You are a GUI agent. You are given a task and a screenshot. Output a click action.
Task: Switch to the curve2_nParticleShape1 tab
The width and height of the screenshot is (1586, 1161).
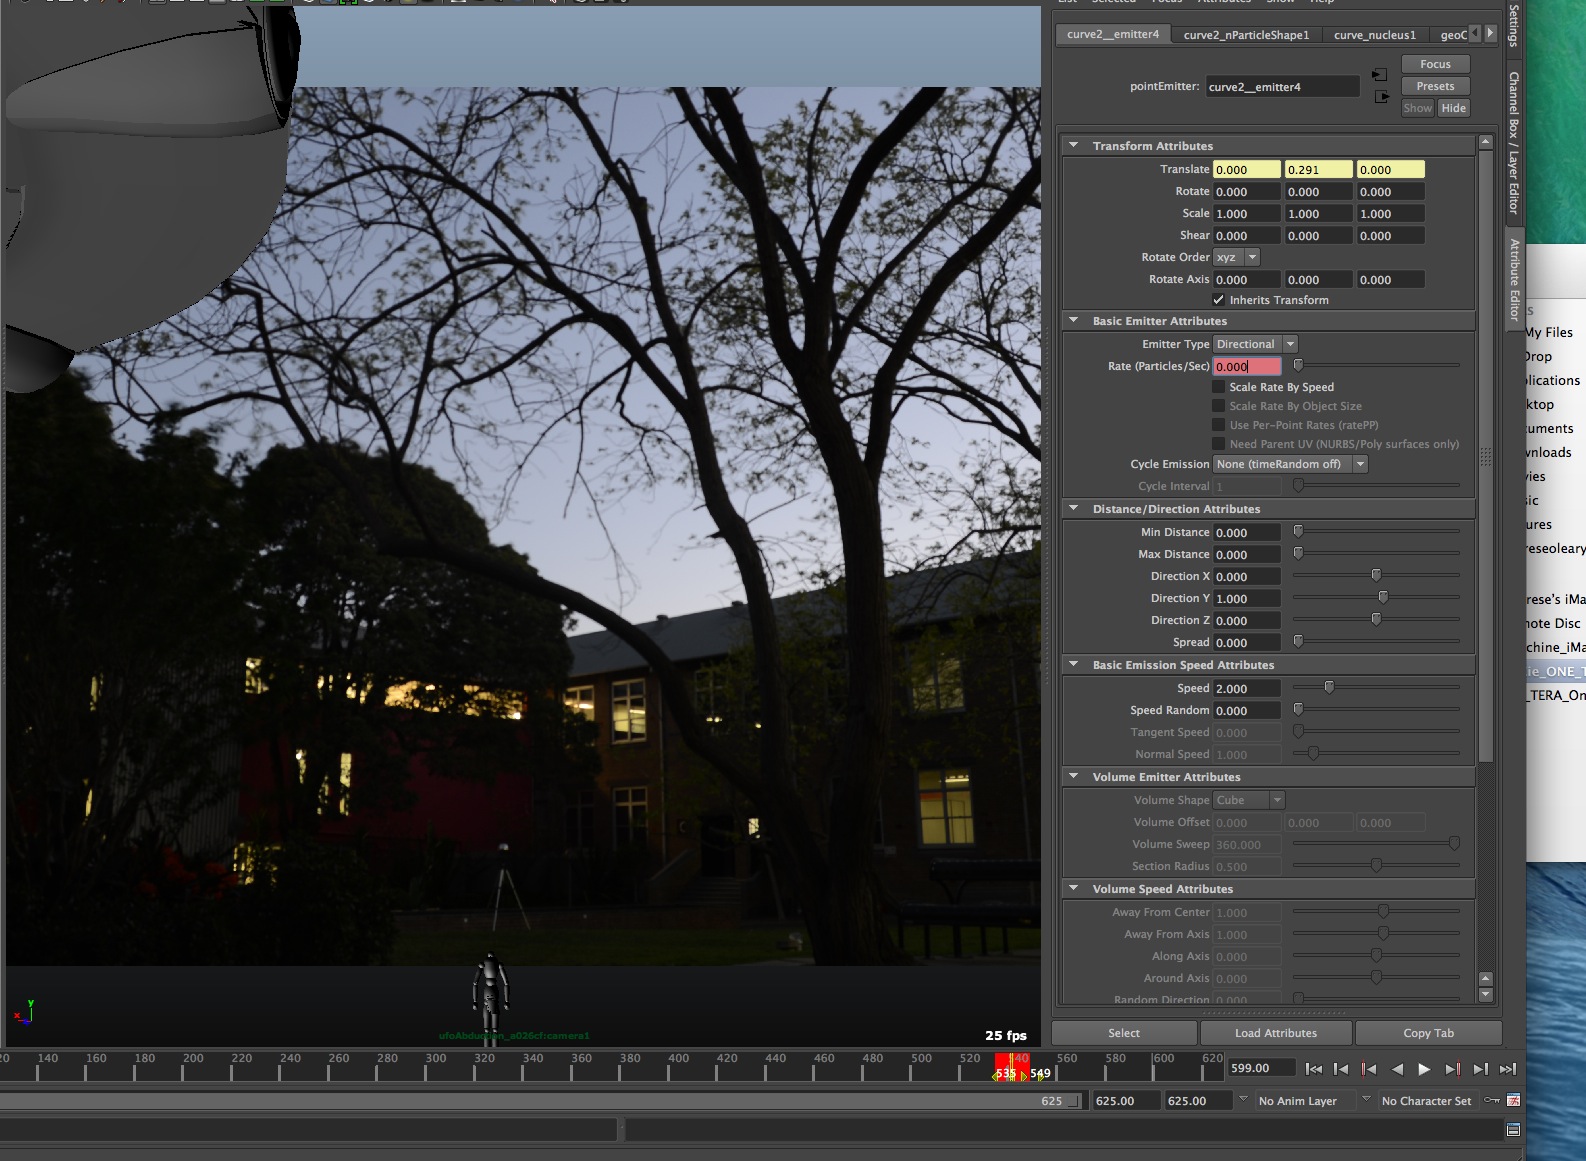[x=1246, y=35]
